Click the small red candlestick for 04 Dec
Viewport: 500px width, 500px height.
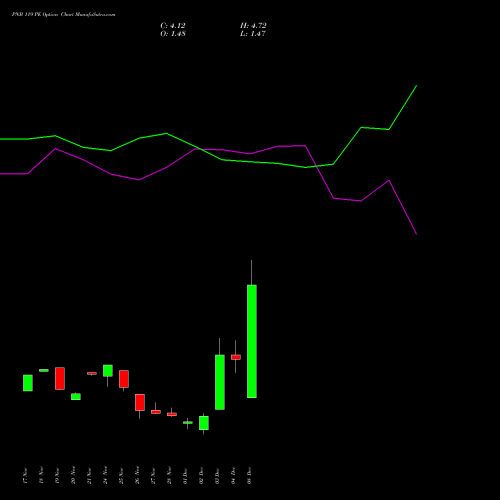pos(236,357)
